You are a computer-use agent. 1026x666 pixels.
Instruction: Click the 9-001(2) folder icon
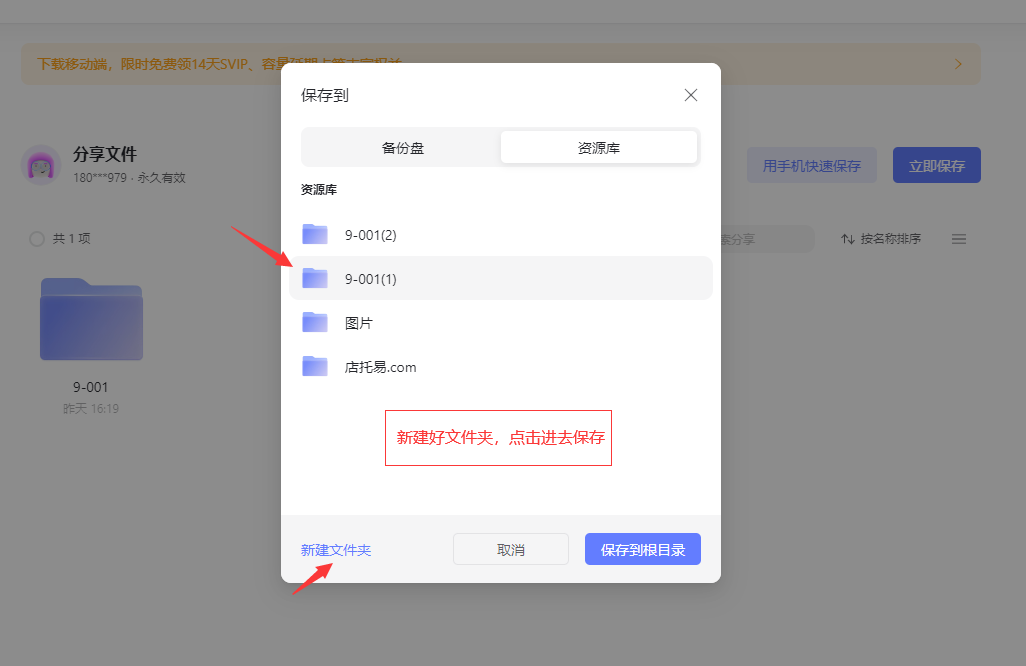315,235
